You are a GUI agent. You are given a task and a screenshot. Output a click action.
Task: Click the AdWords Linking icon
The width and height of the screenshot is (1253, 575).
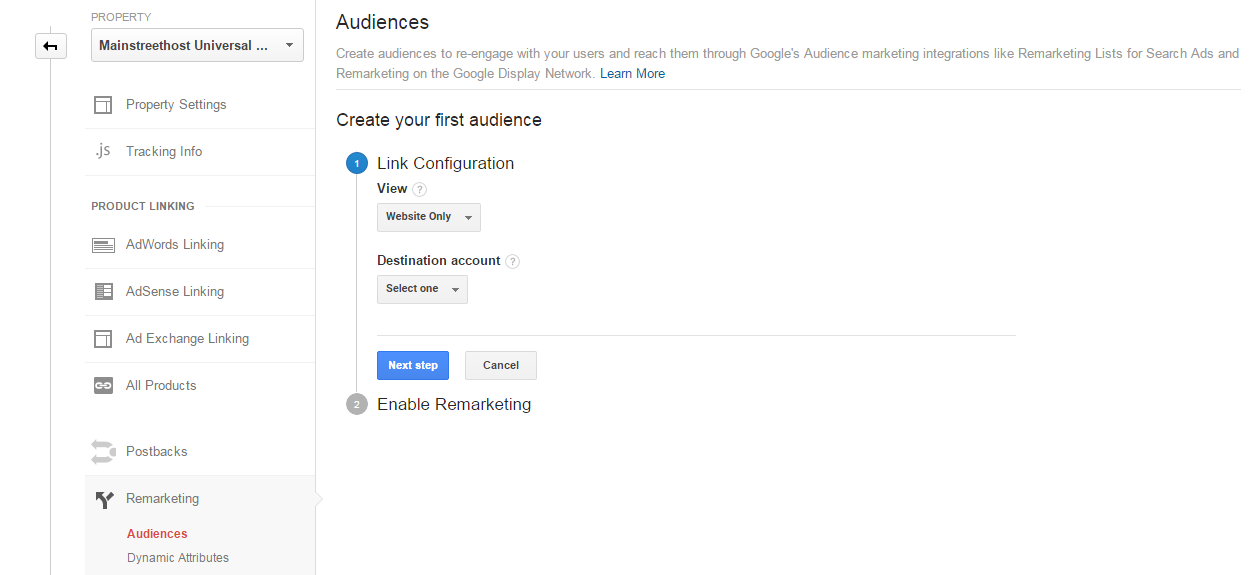pos(103,245)
